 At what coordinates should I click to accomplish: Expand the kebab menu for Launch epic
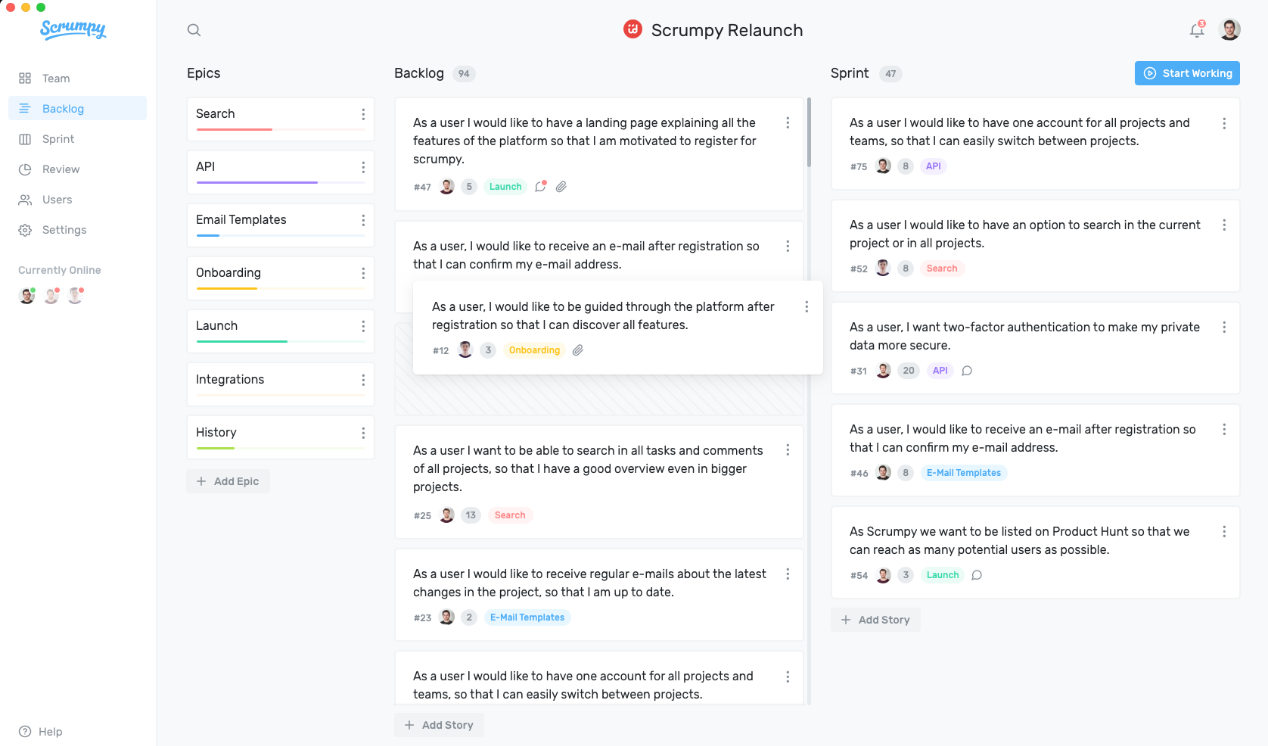coord(363,326)
